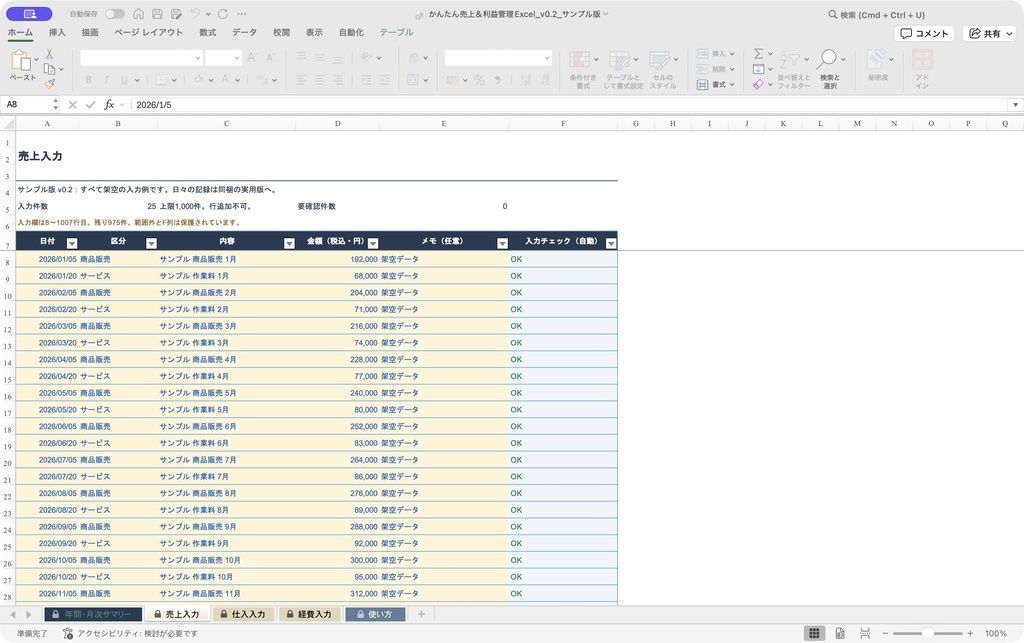1024x643 pixels.
Task: Open the 校閲 ribbon tab
Action: (281, 32)
